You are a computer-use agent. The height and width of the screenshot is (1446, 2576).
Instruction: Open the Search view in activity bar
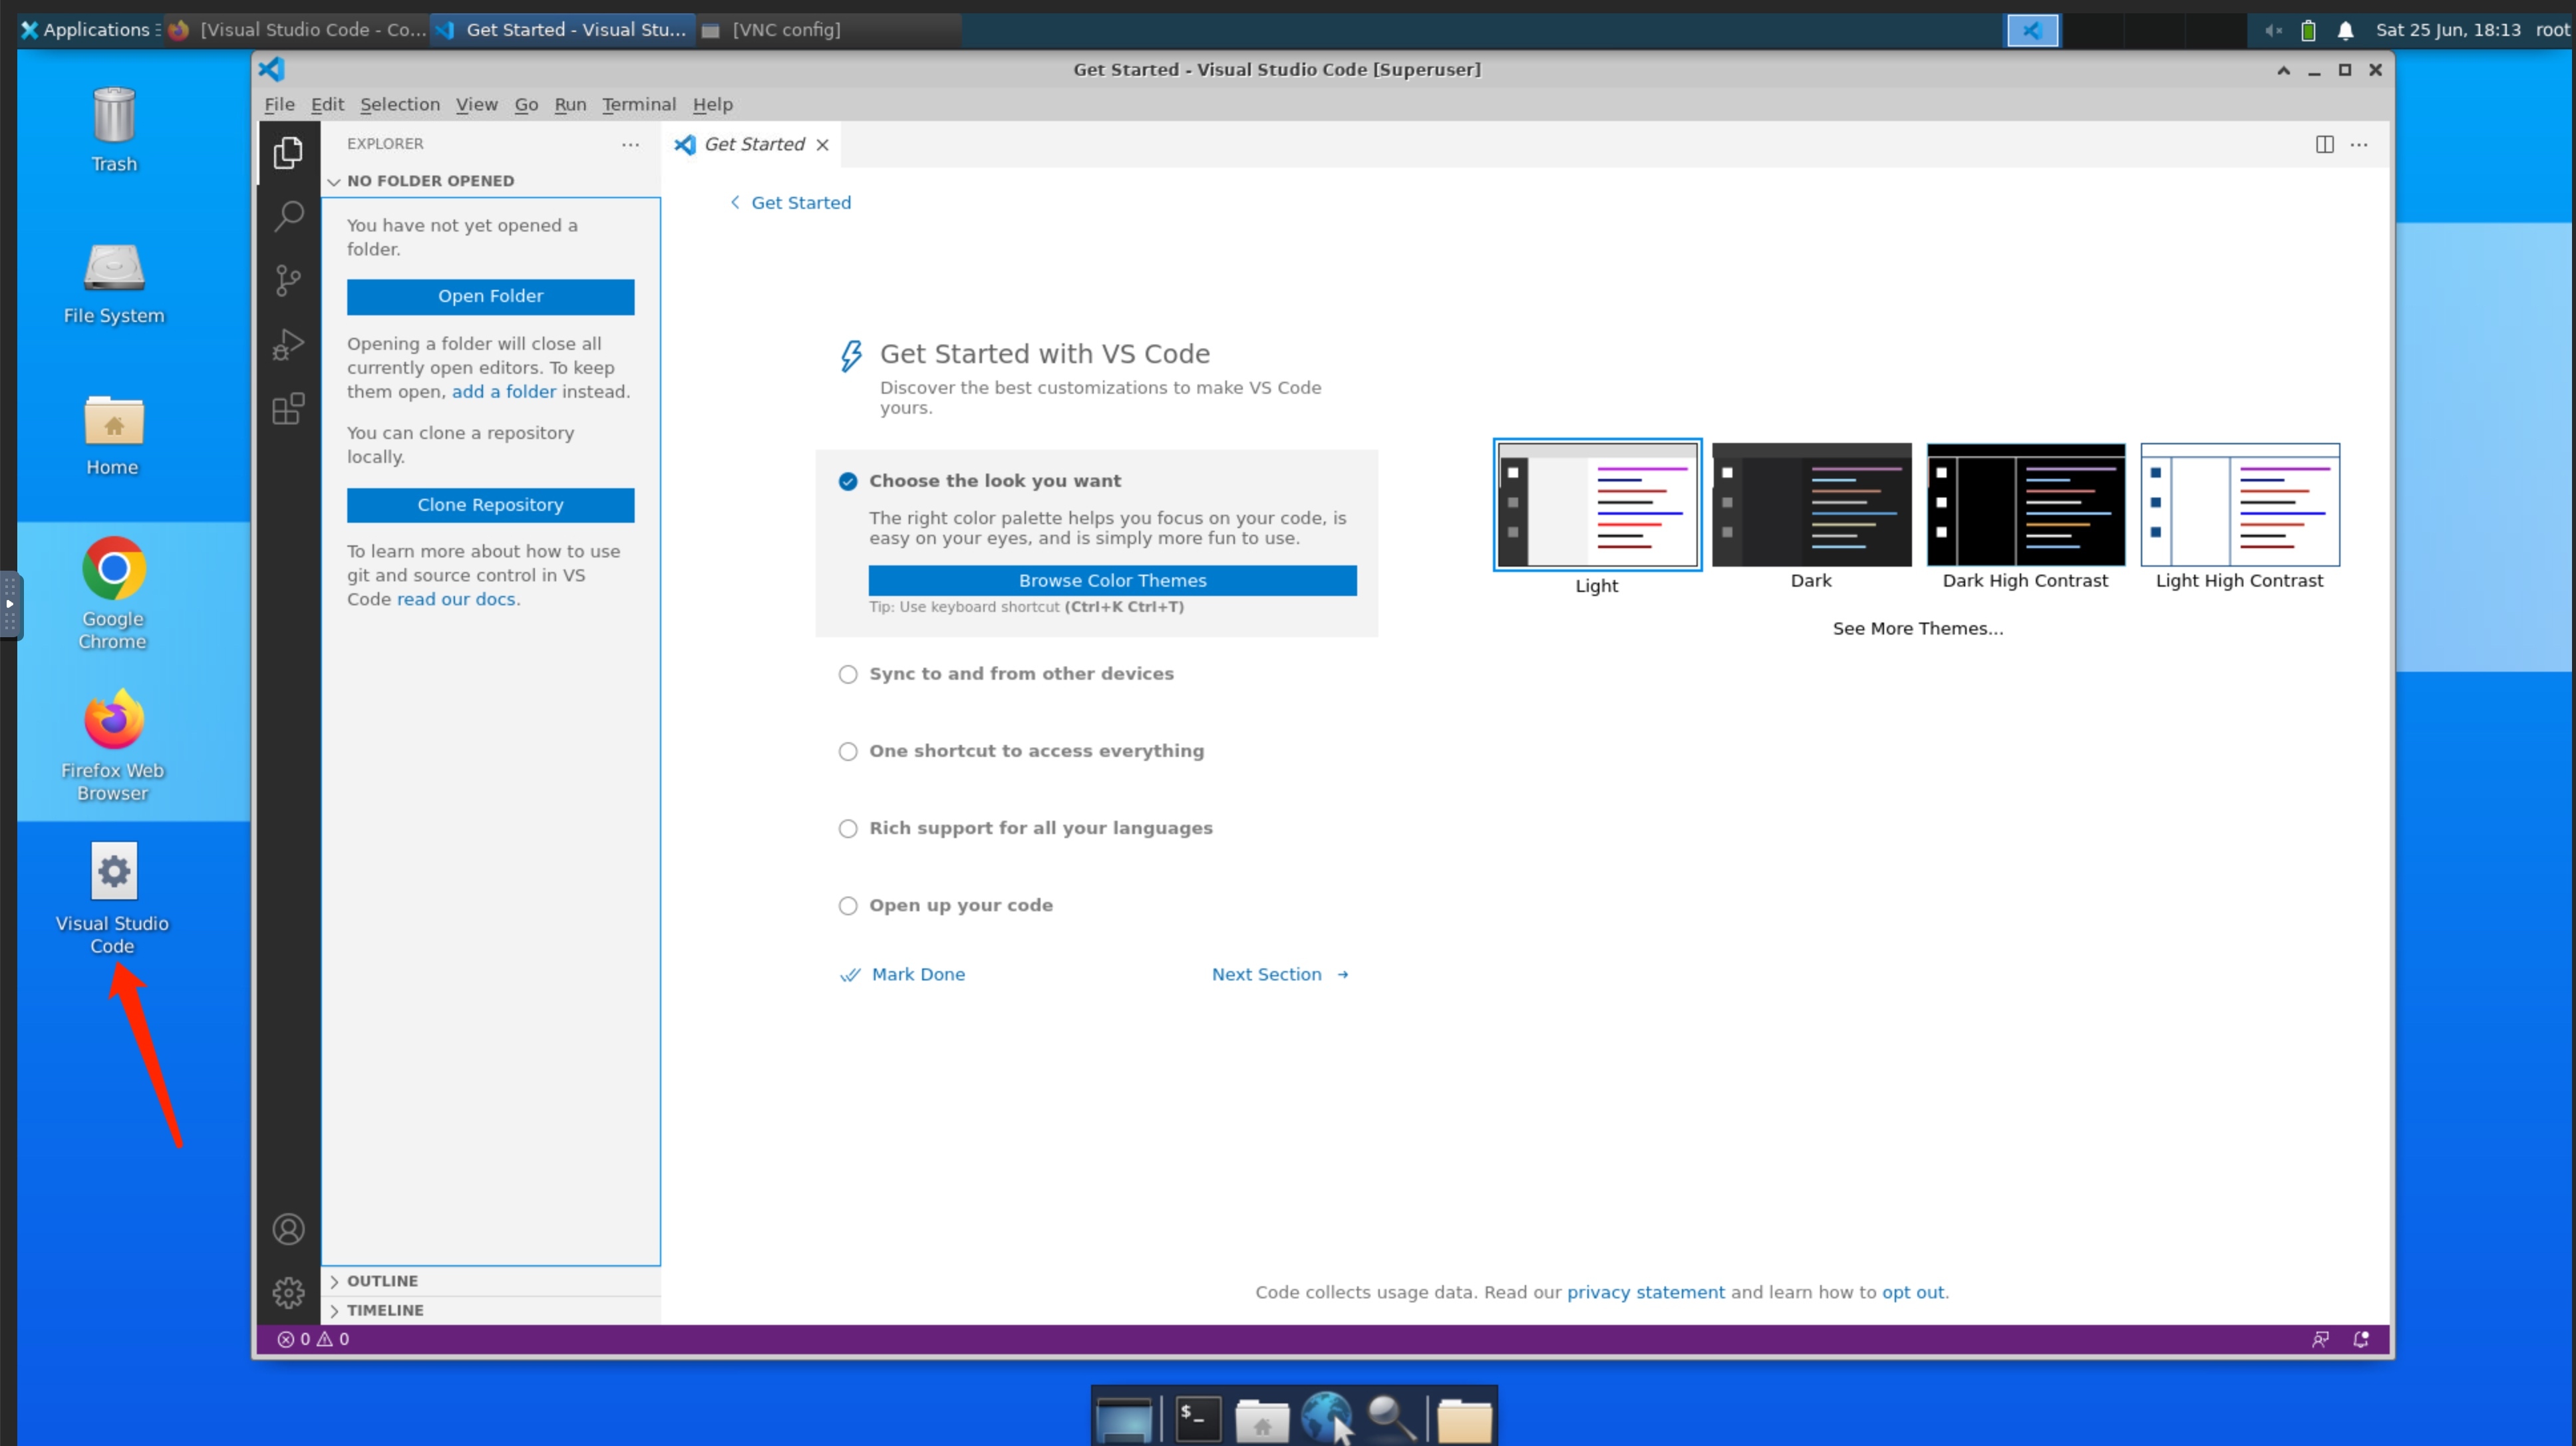[288, 216]
